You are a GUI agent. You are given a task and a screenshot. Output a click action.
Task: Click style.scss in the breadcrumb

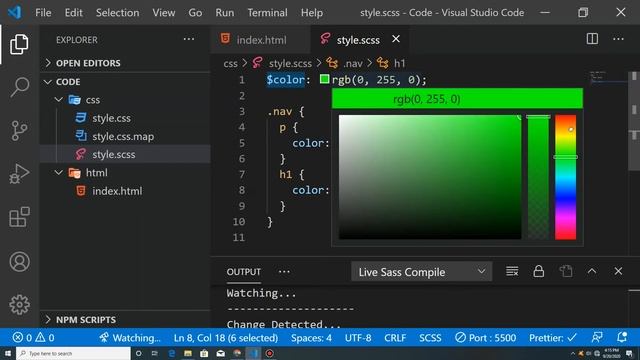click(290, 63)
